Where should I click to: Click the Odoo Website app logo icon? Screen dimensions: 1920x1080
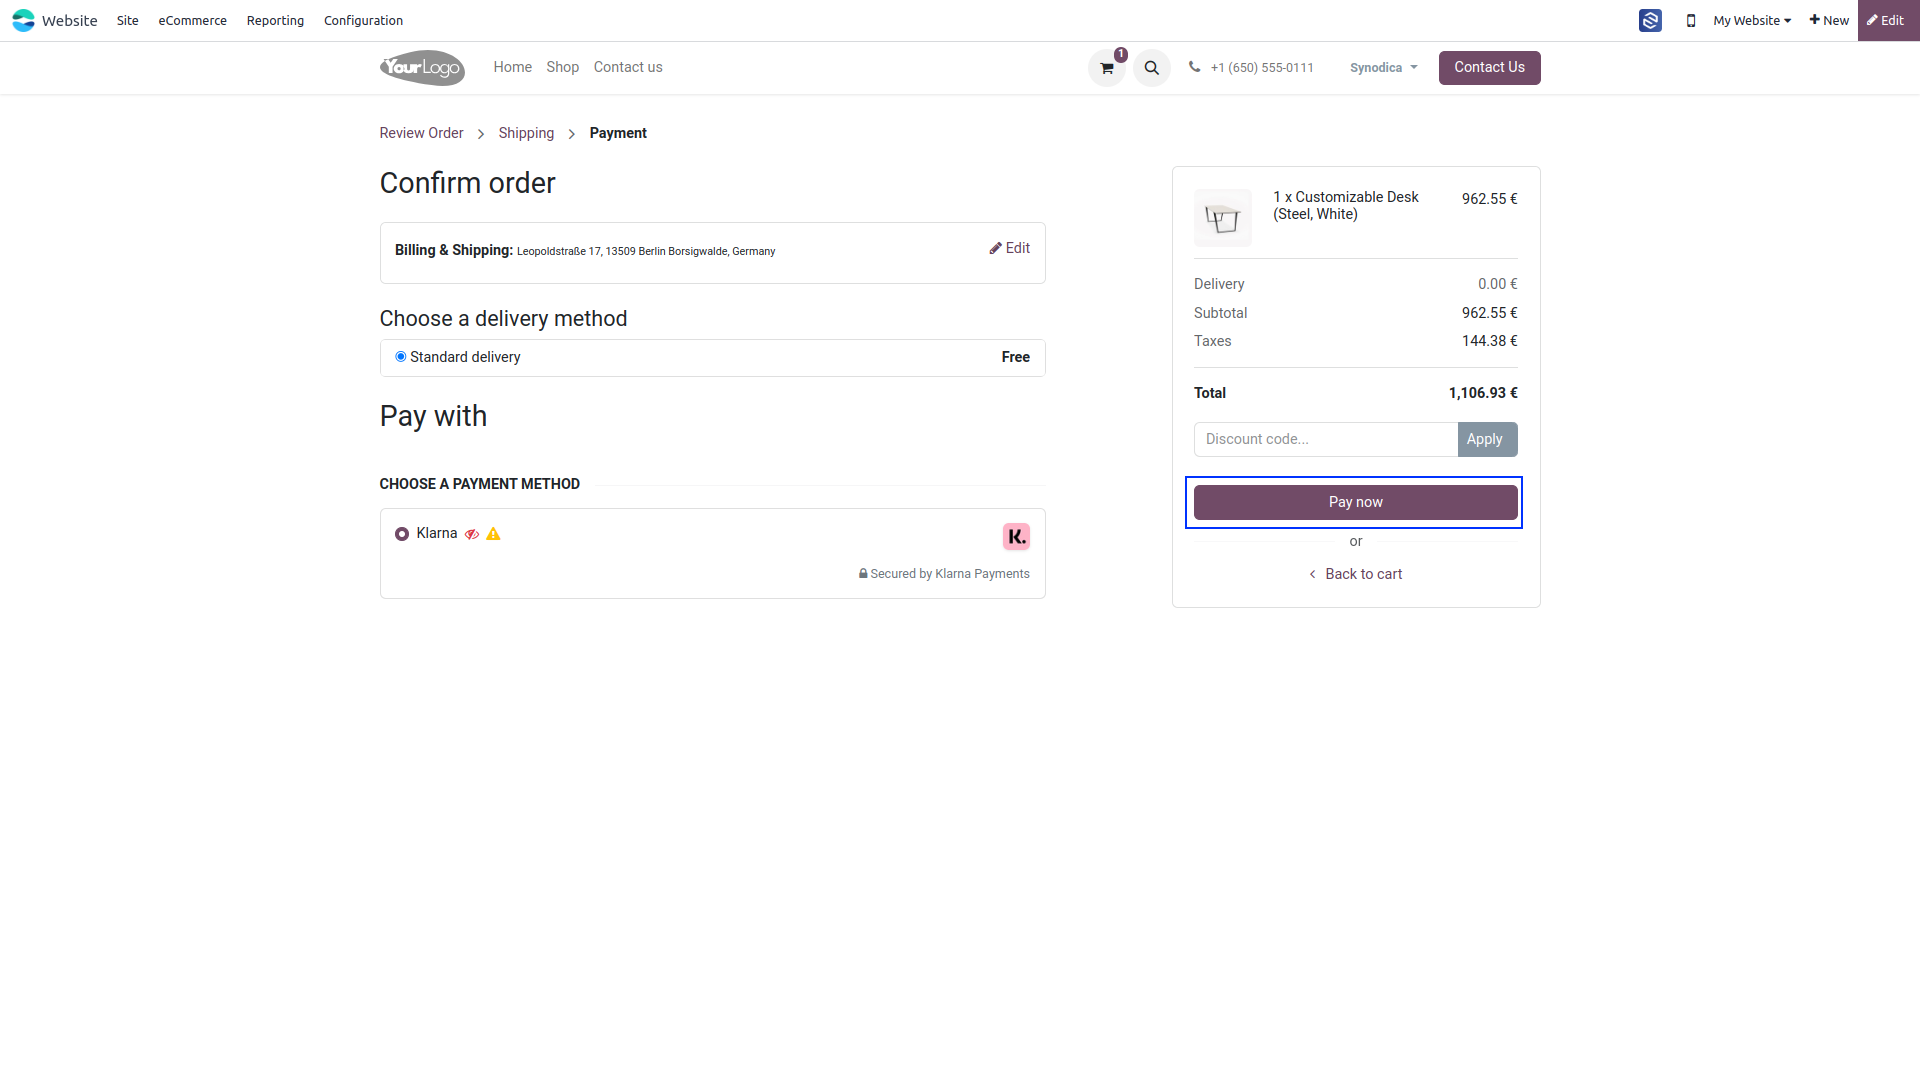tap(23, 20)
